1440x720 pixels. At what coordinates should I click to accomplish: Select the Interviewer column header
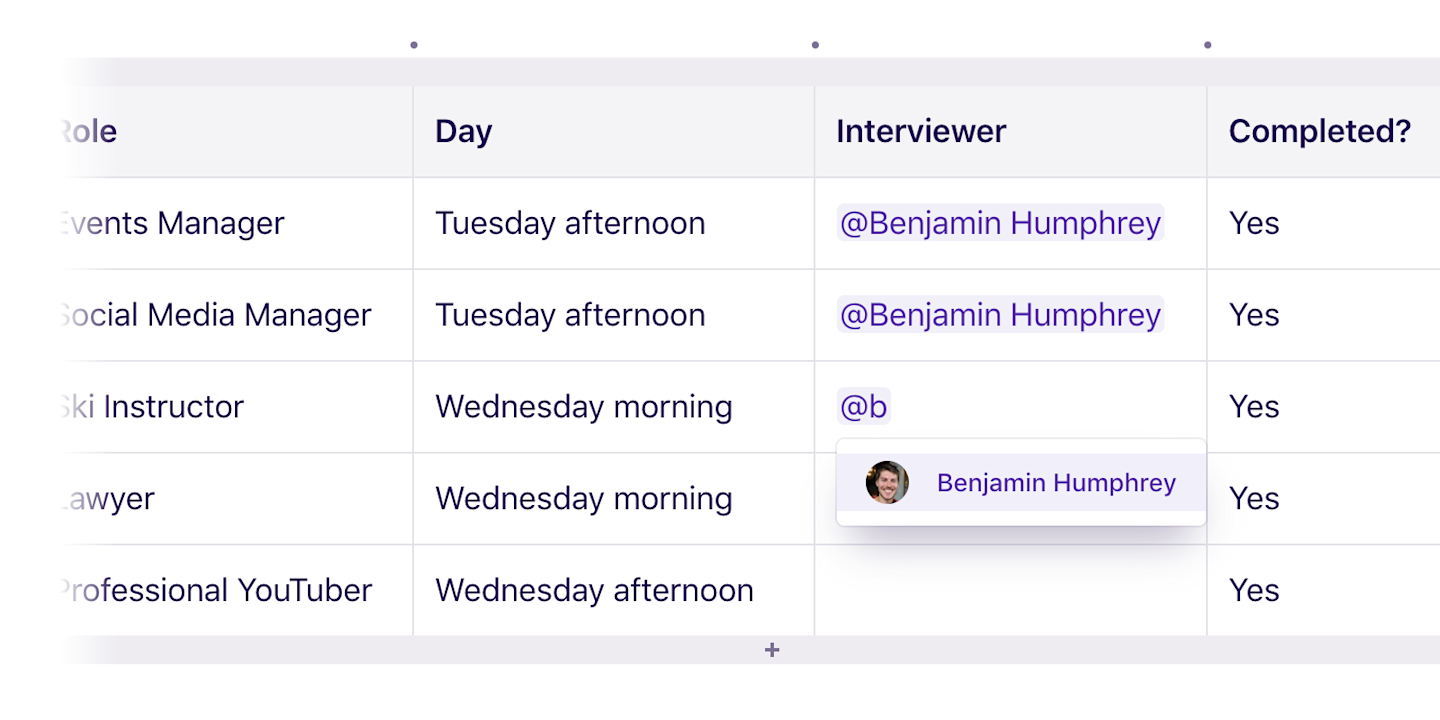point(1011,132)
